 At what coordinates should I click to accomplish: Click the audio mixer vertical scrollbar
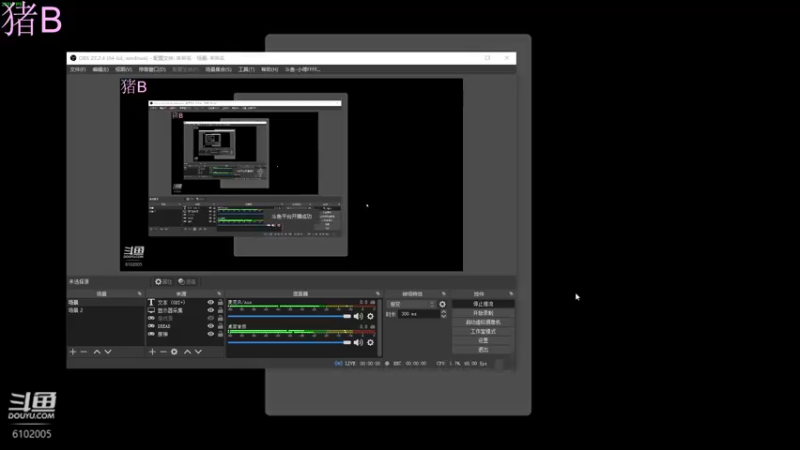pyautogui.click(x=380, y=327)
